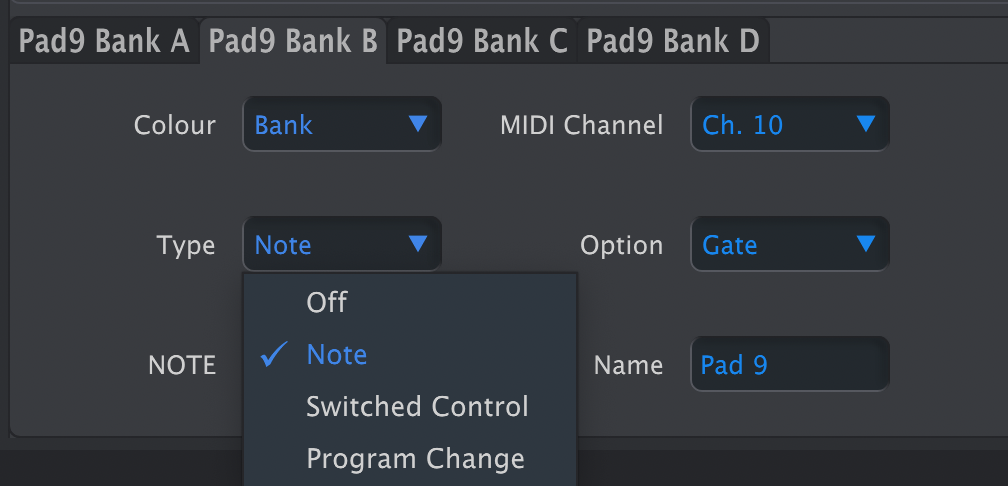Viewport: 1008px width, 486px height.
Task: Click the blue arrow of MIDI Channel dropdown
Action: point(866,123)
